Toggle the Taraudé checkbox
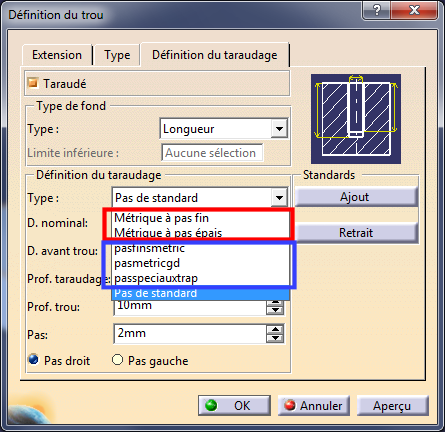The image size is (445, 432). pyautogui.click(x=33, y=83)
